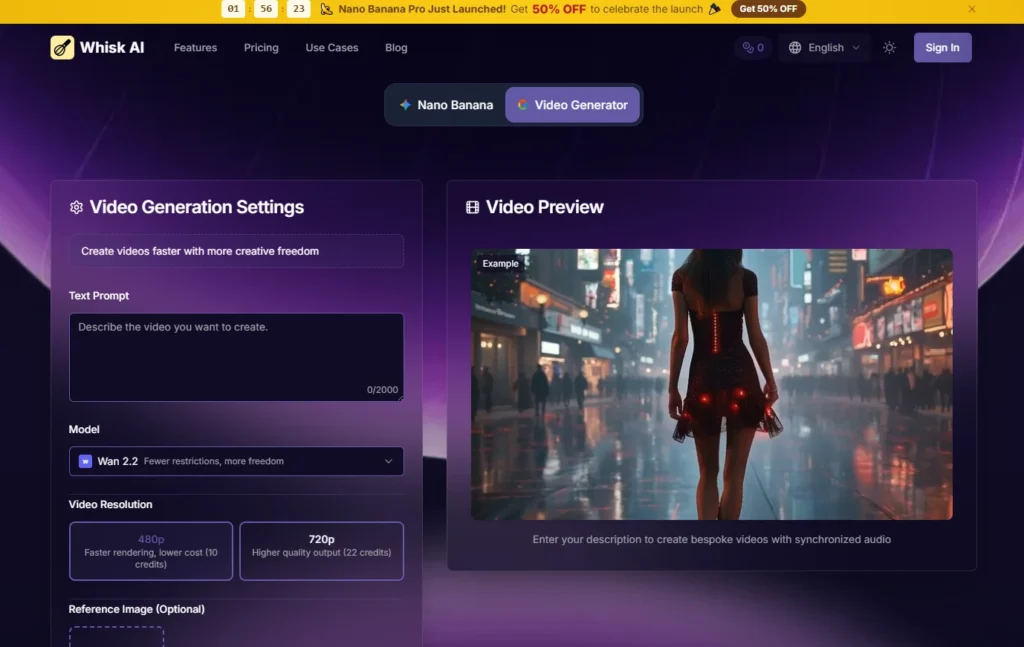Open the Use Cases menu item

point(332,48)
